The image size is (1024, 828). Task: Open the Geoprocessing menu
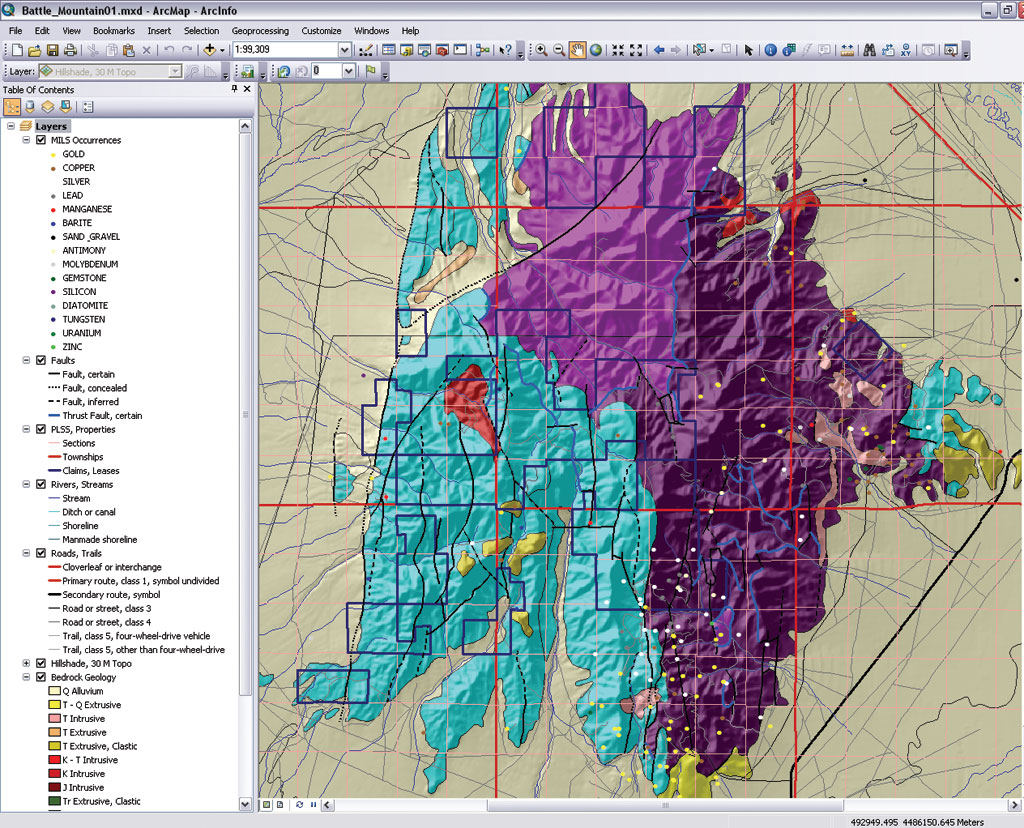pos(260,31)
